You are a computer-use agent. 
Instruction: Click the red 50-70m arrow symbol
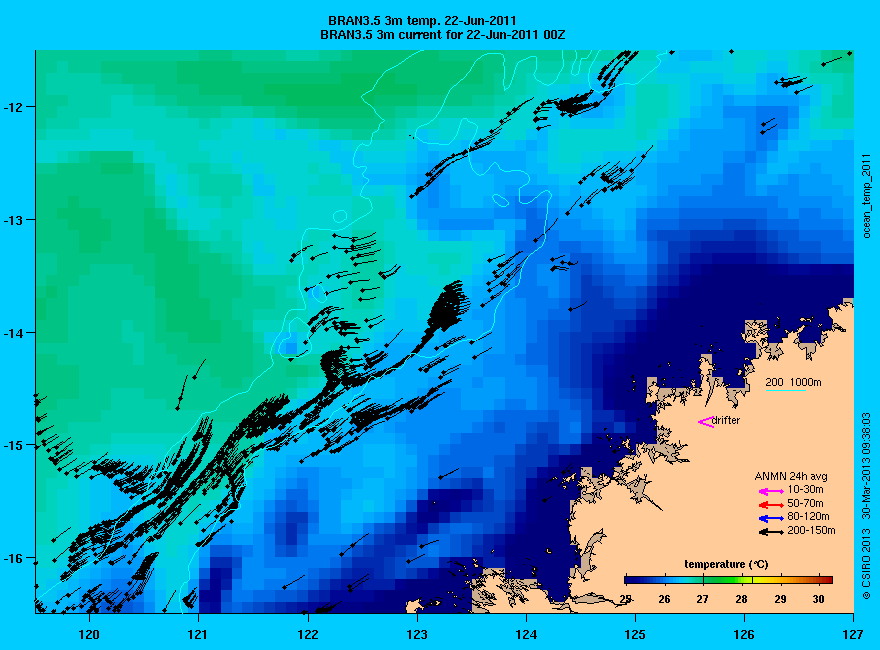point(771,505)
